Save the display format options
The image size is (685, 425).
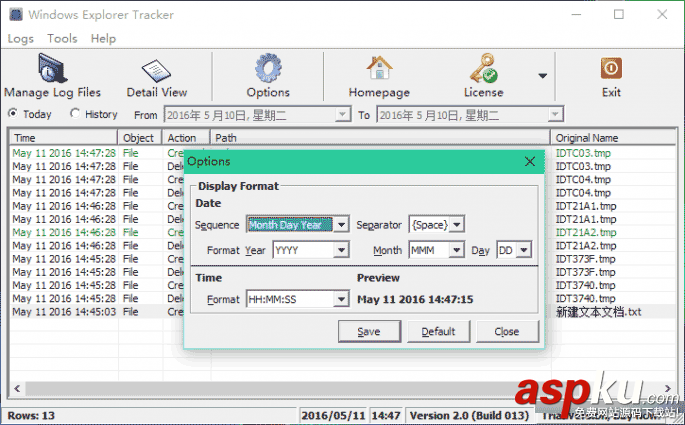pos(369,332)
